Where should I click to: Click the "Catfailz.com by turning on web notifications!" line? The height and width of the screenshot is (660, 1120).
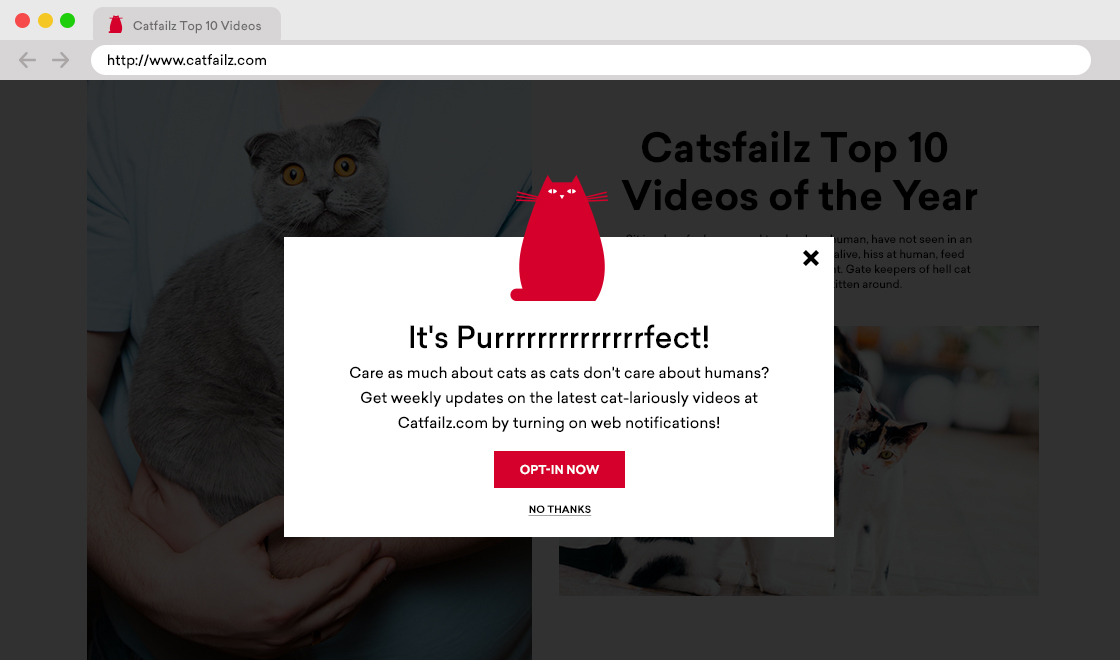pyautogui.click(x=559, y=423)
